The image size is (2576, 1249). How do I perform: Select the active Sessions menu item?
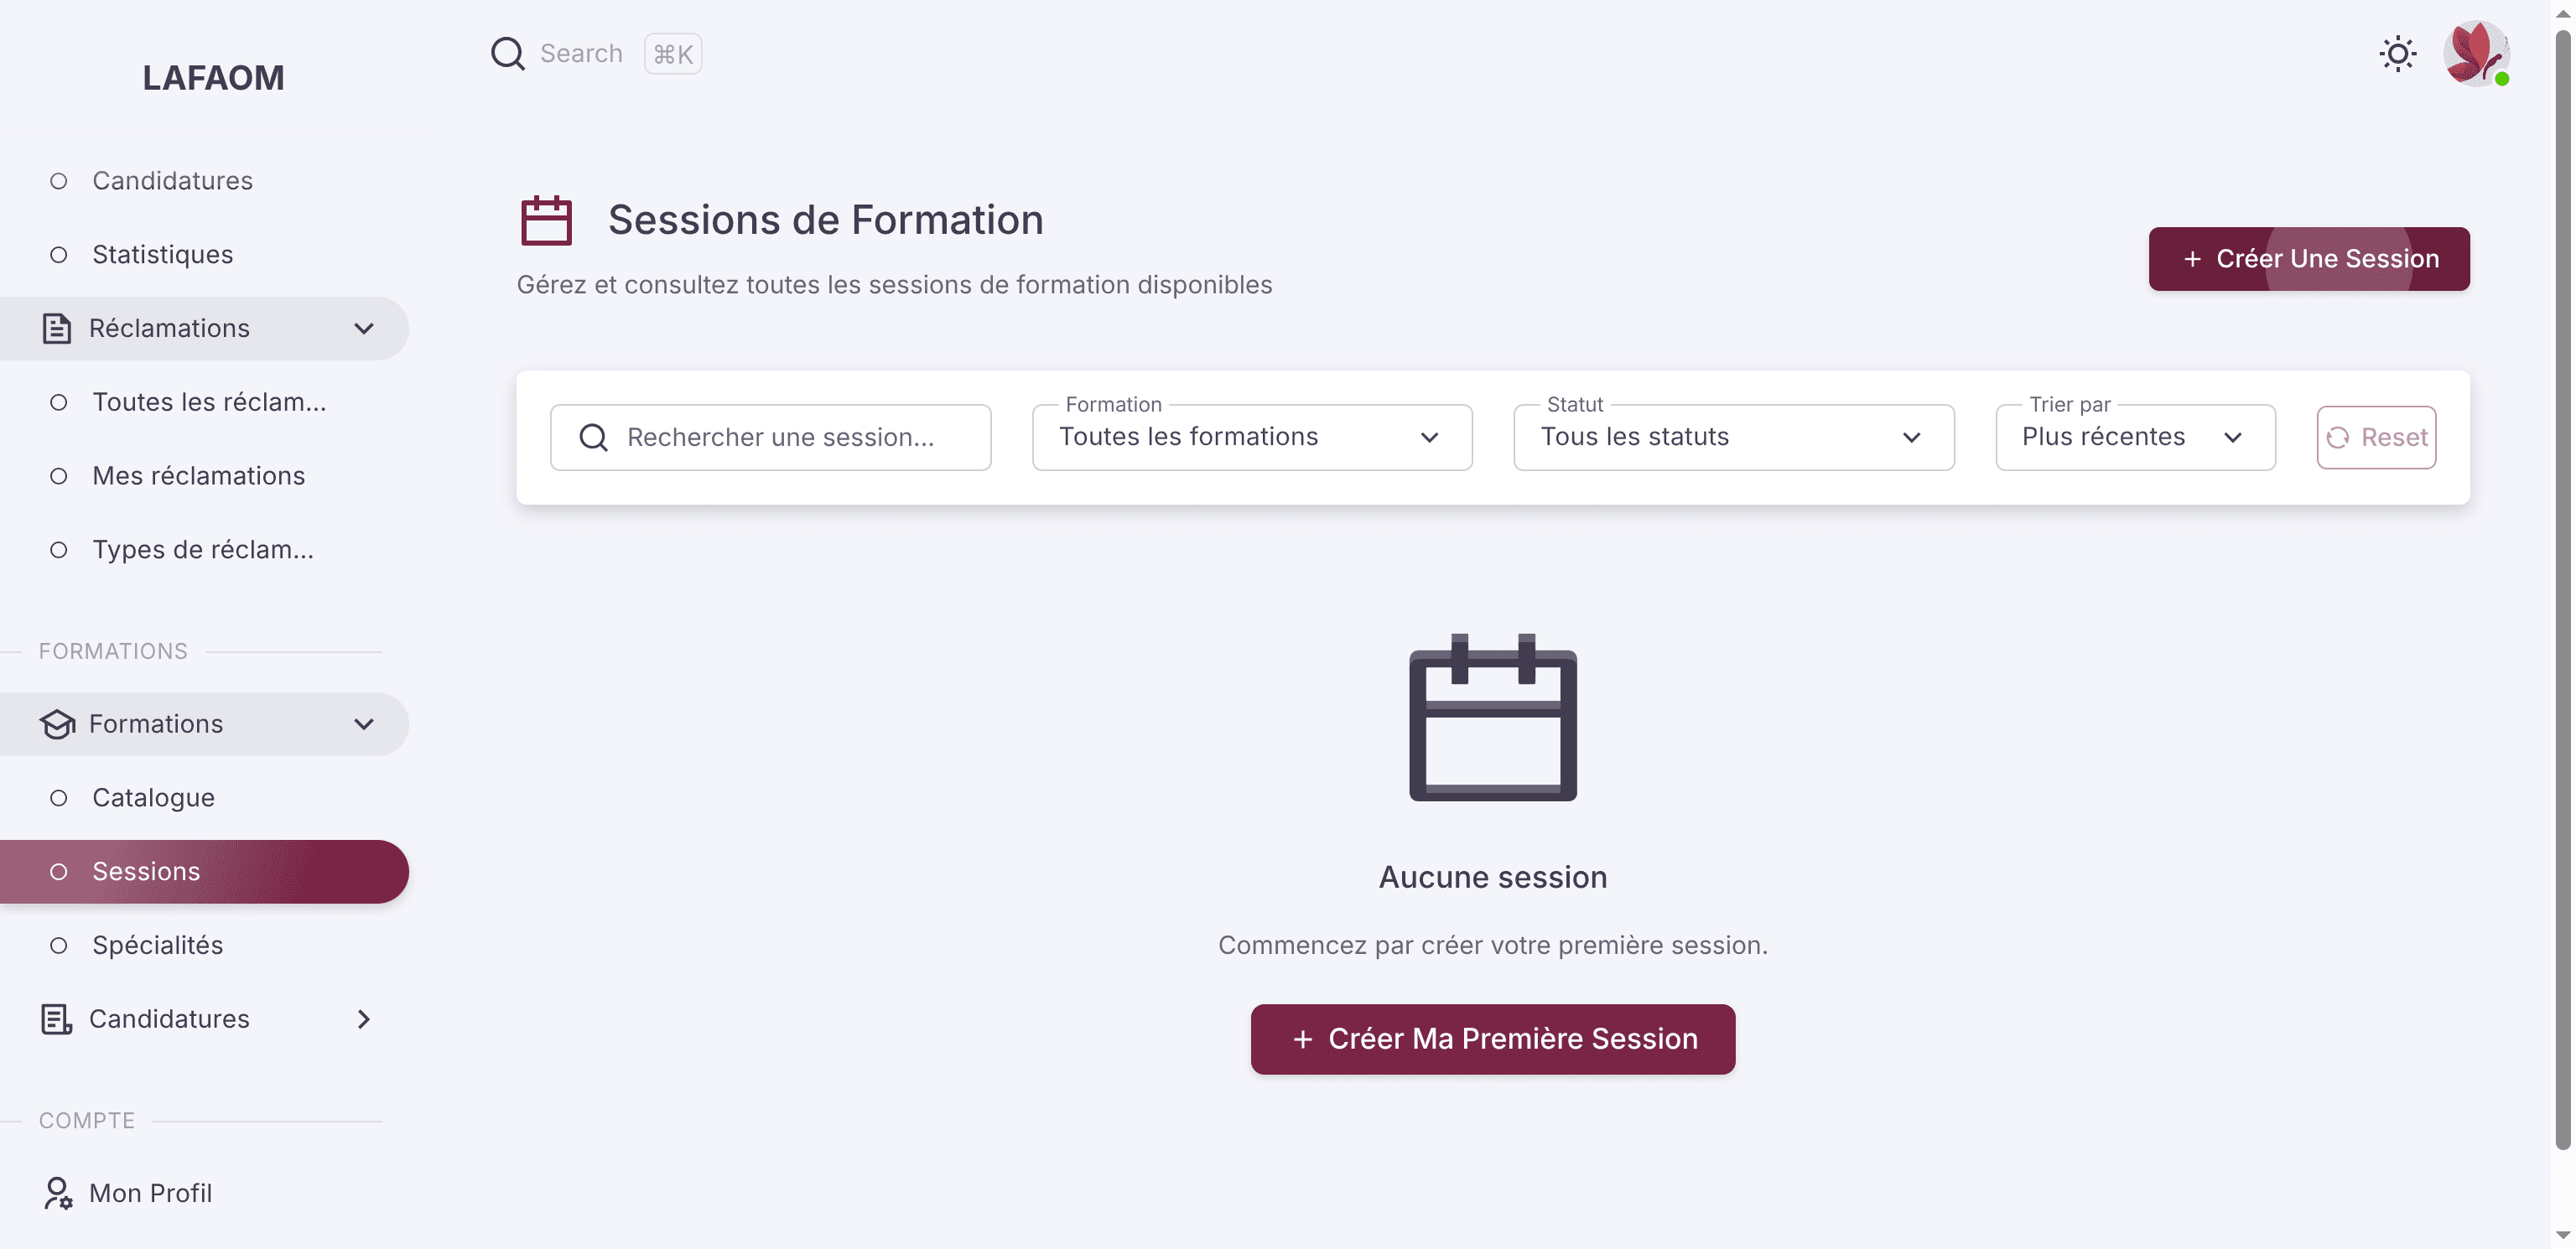coord(204,871)
